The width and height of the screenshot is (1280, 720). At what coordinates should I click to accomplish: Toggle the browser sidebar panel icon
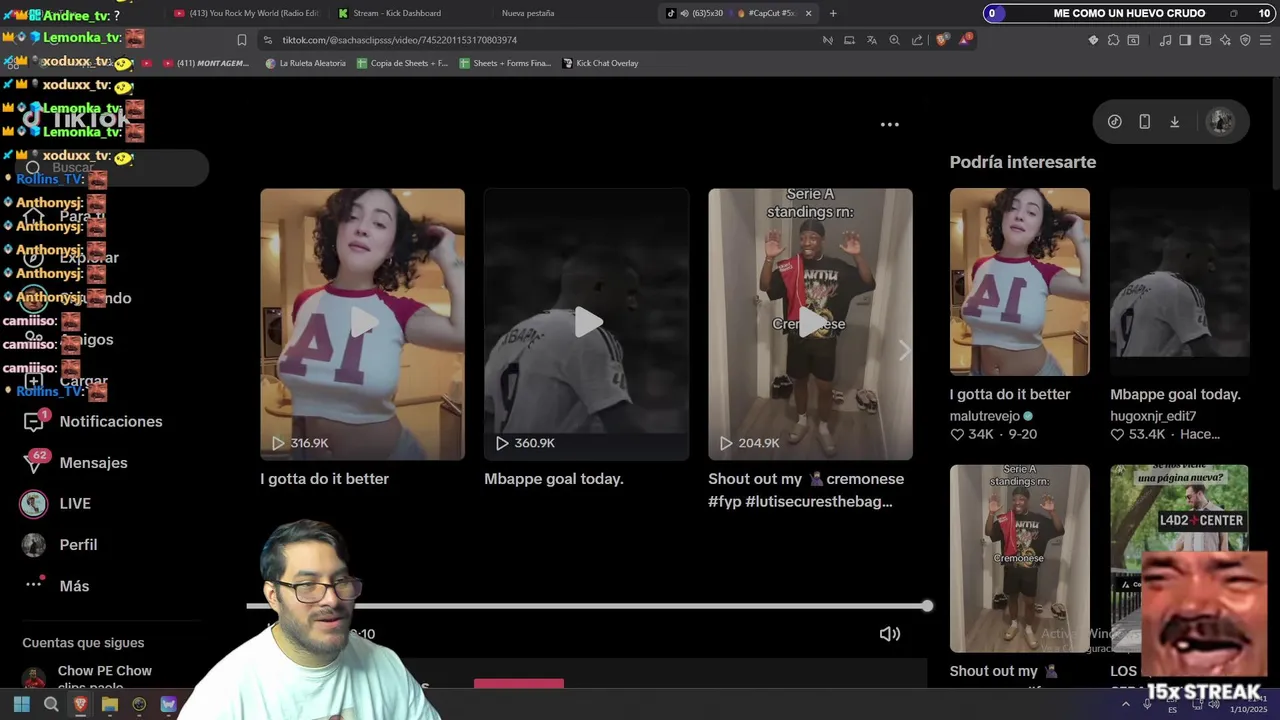click(x=1185, y=40)
